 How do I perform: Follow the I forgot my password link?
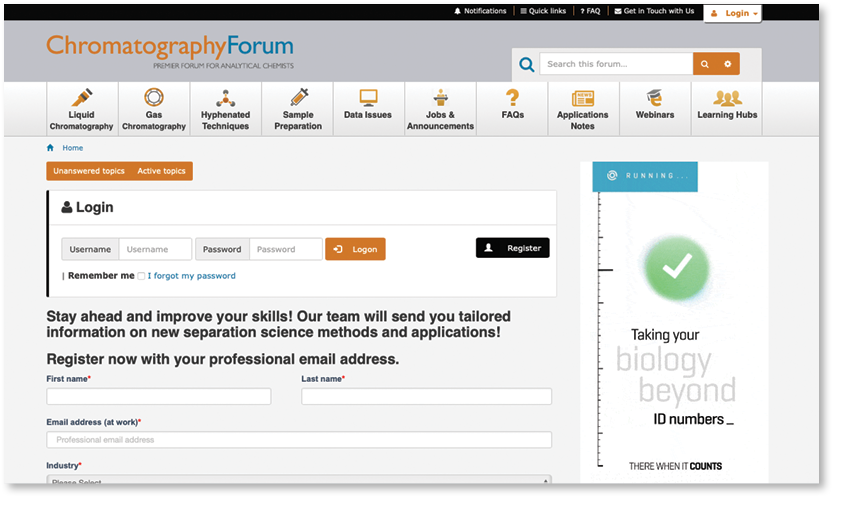point(192,276)
